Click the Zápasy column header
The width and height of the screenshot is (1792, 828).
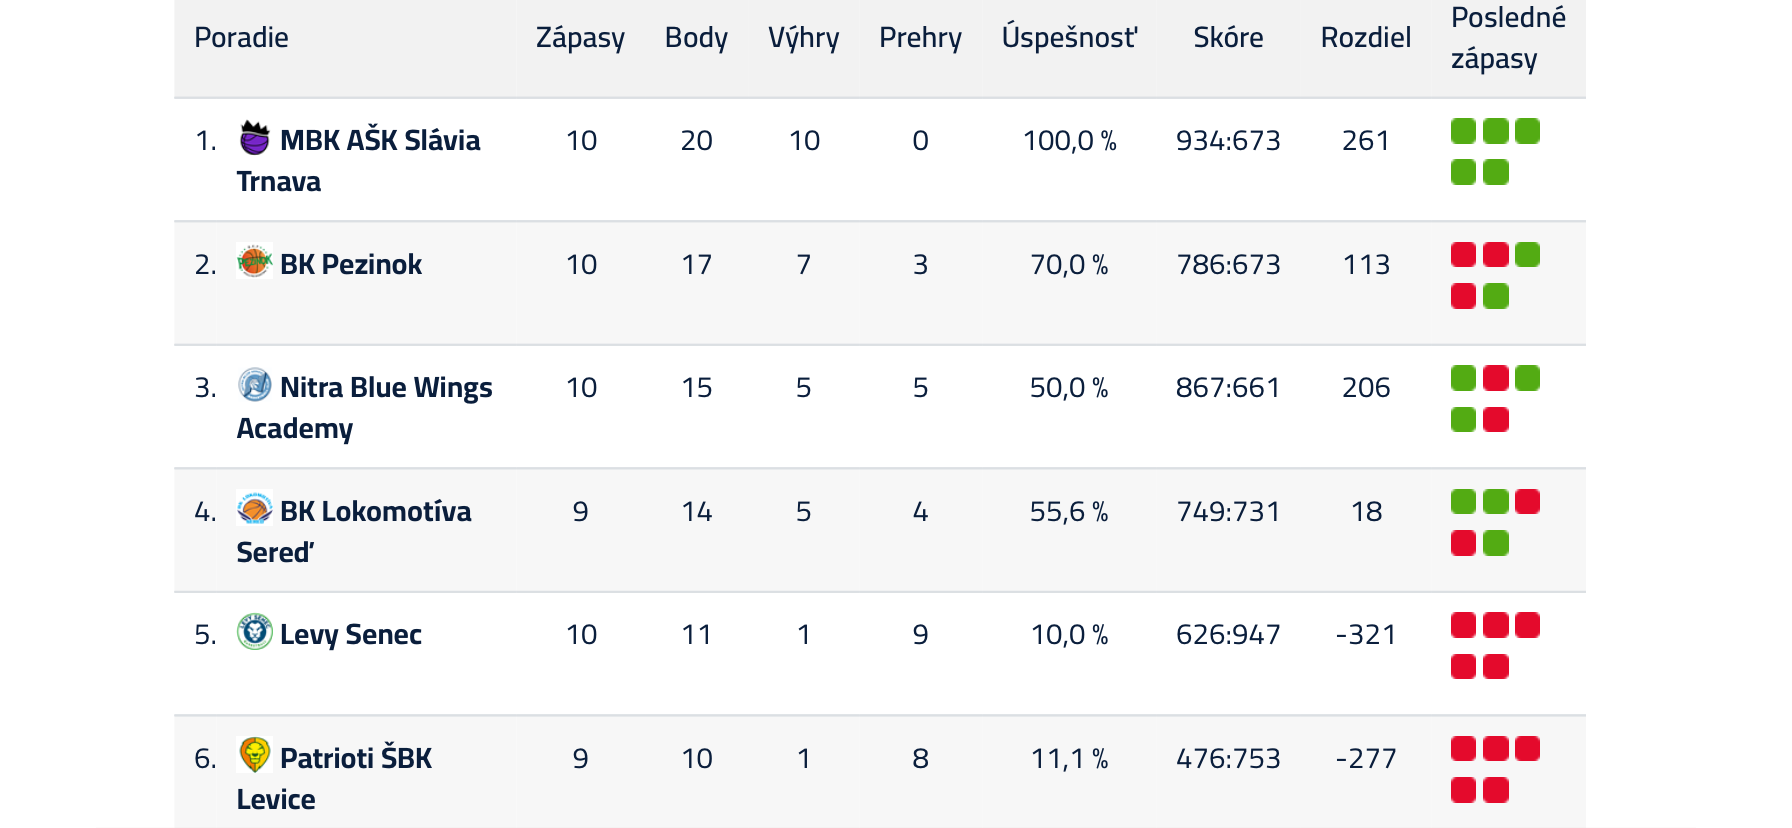(x=580, y=38)
